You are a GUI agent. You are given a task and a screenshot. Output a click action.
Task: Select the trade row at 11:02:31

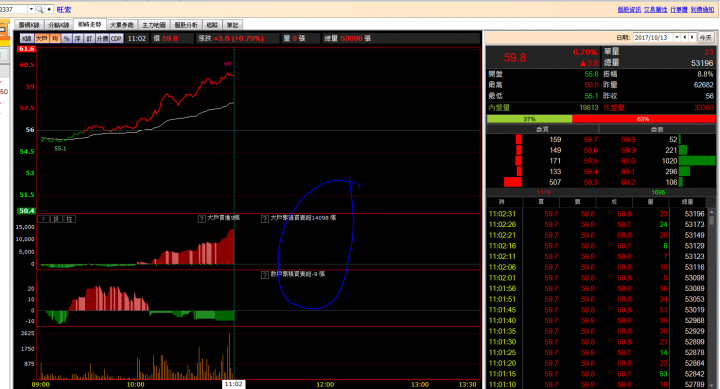tap(597, 214)
